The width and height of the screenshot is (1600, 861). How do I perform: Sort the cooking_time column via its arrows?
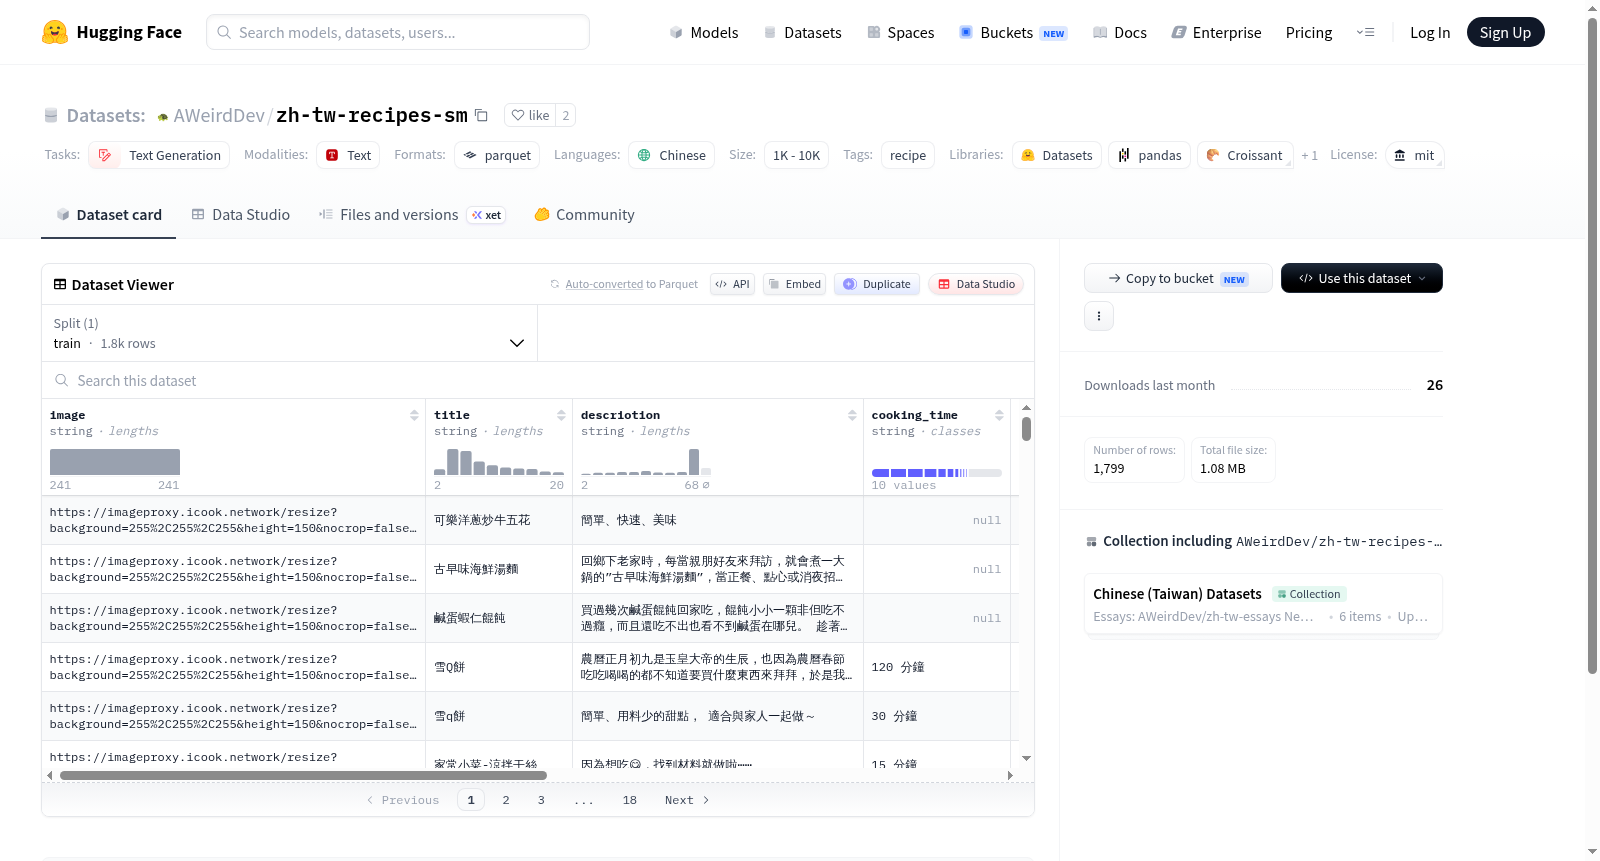coord(999,415)
